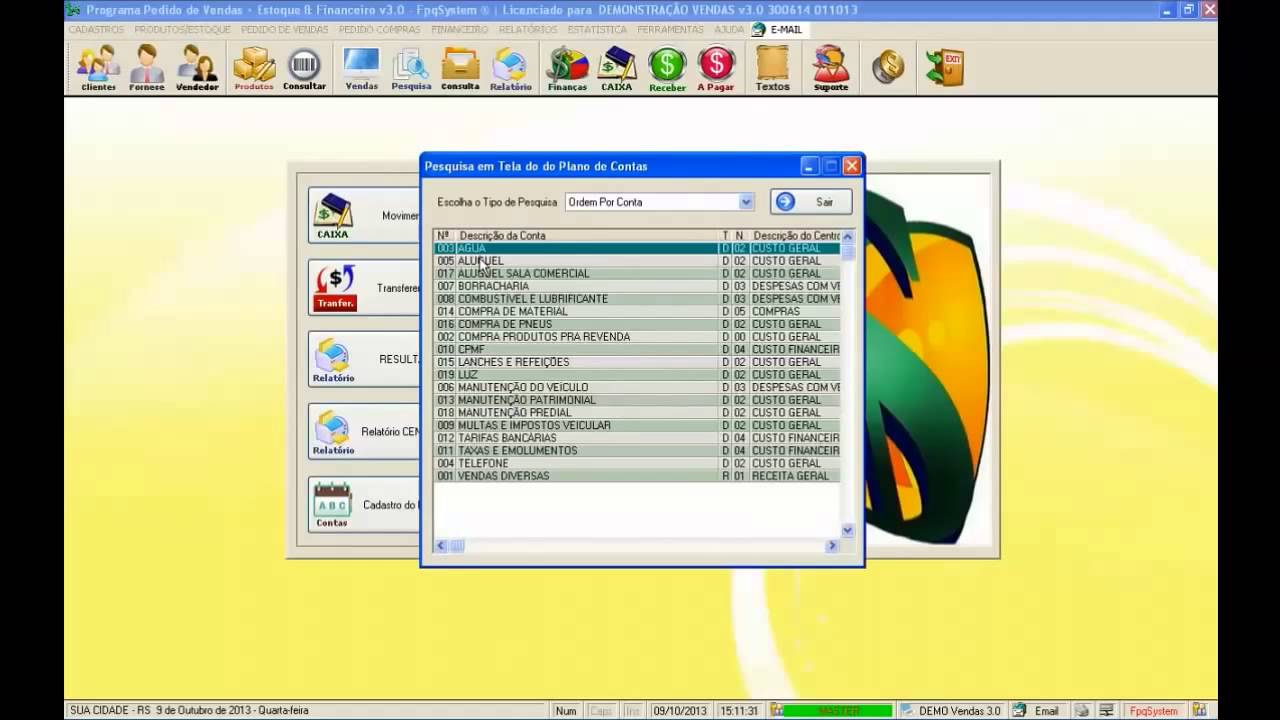
Task: Open the PEDIDO COMPRAS menu
Action: tap(380, 30)
